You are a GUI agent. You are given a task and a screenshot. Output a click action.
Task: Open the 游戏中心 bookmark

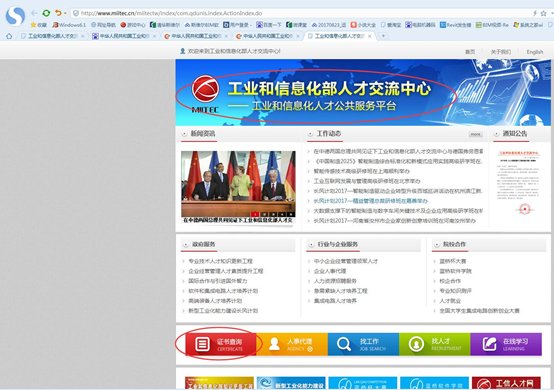(x=133, y=25)
